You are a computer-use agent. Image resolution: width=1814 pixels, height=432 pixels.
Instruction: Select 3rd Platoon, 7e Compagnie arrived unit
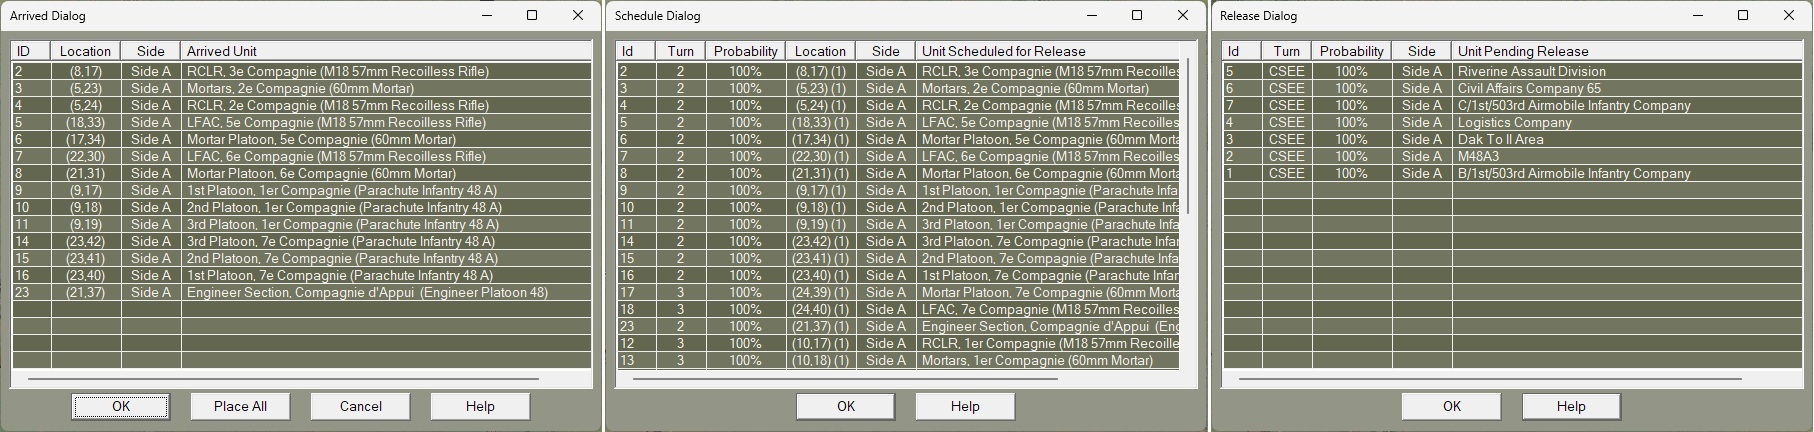tap(302, 241)
